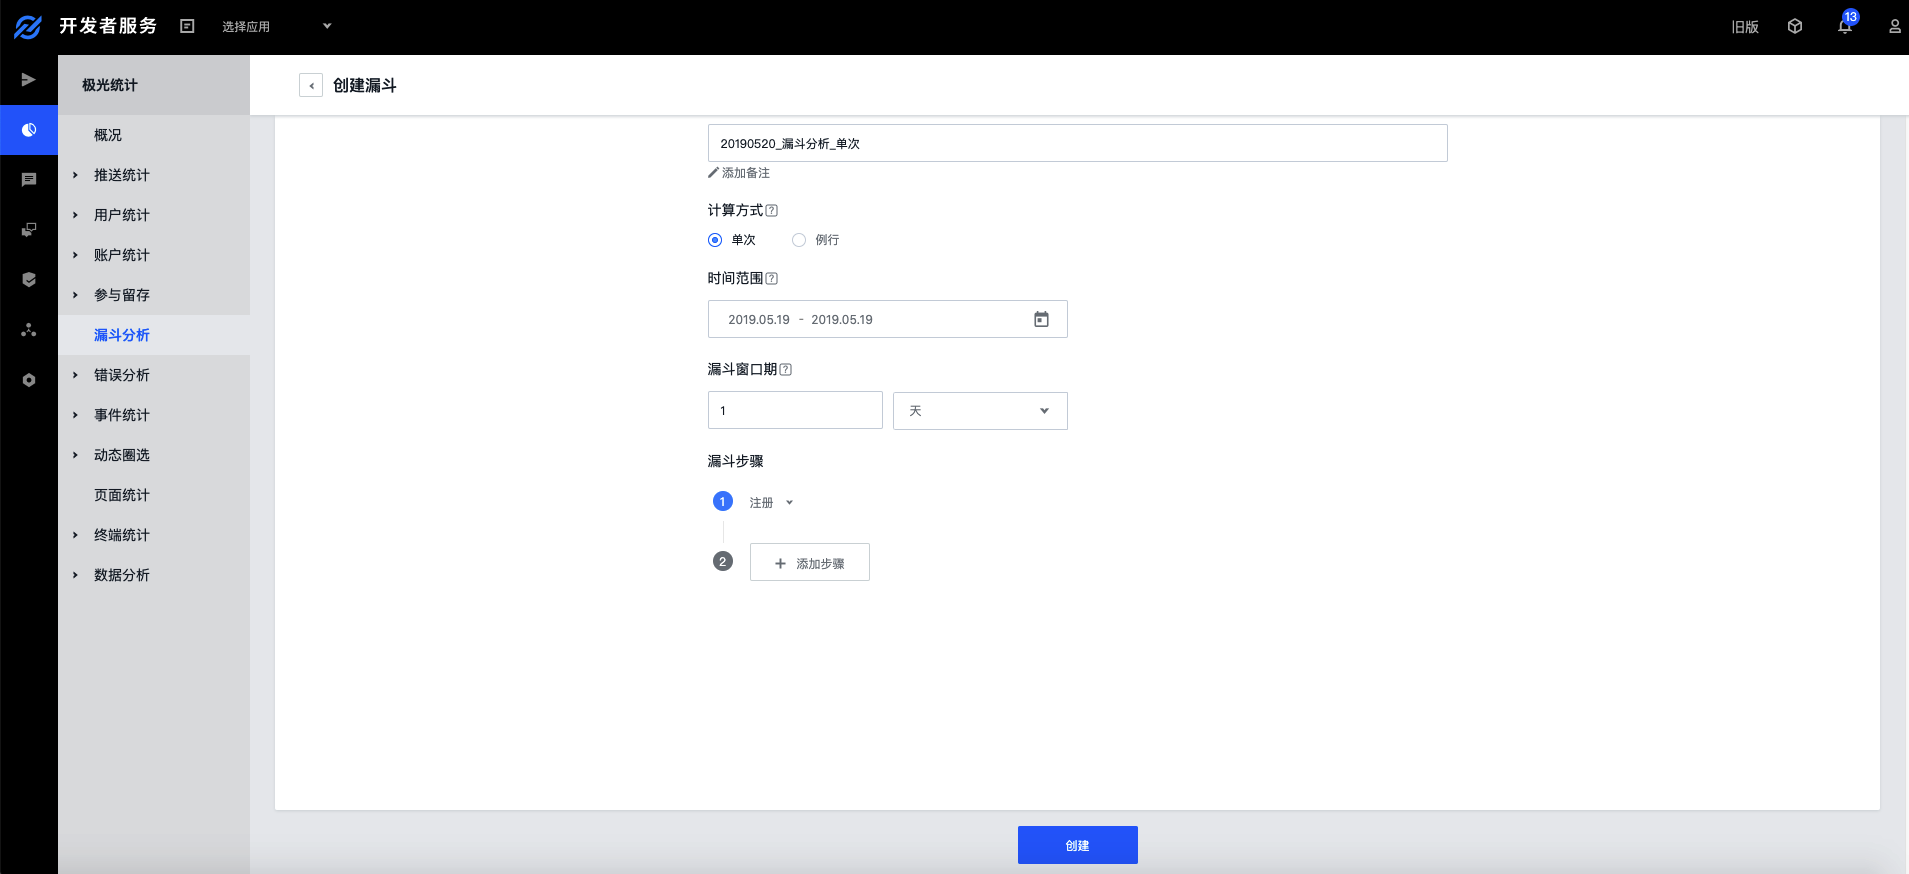The width and height of the screenshot is (1909, 874).
Task: Open the share nodes icon in rail
Action: click(x=29, y=330)
